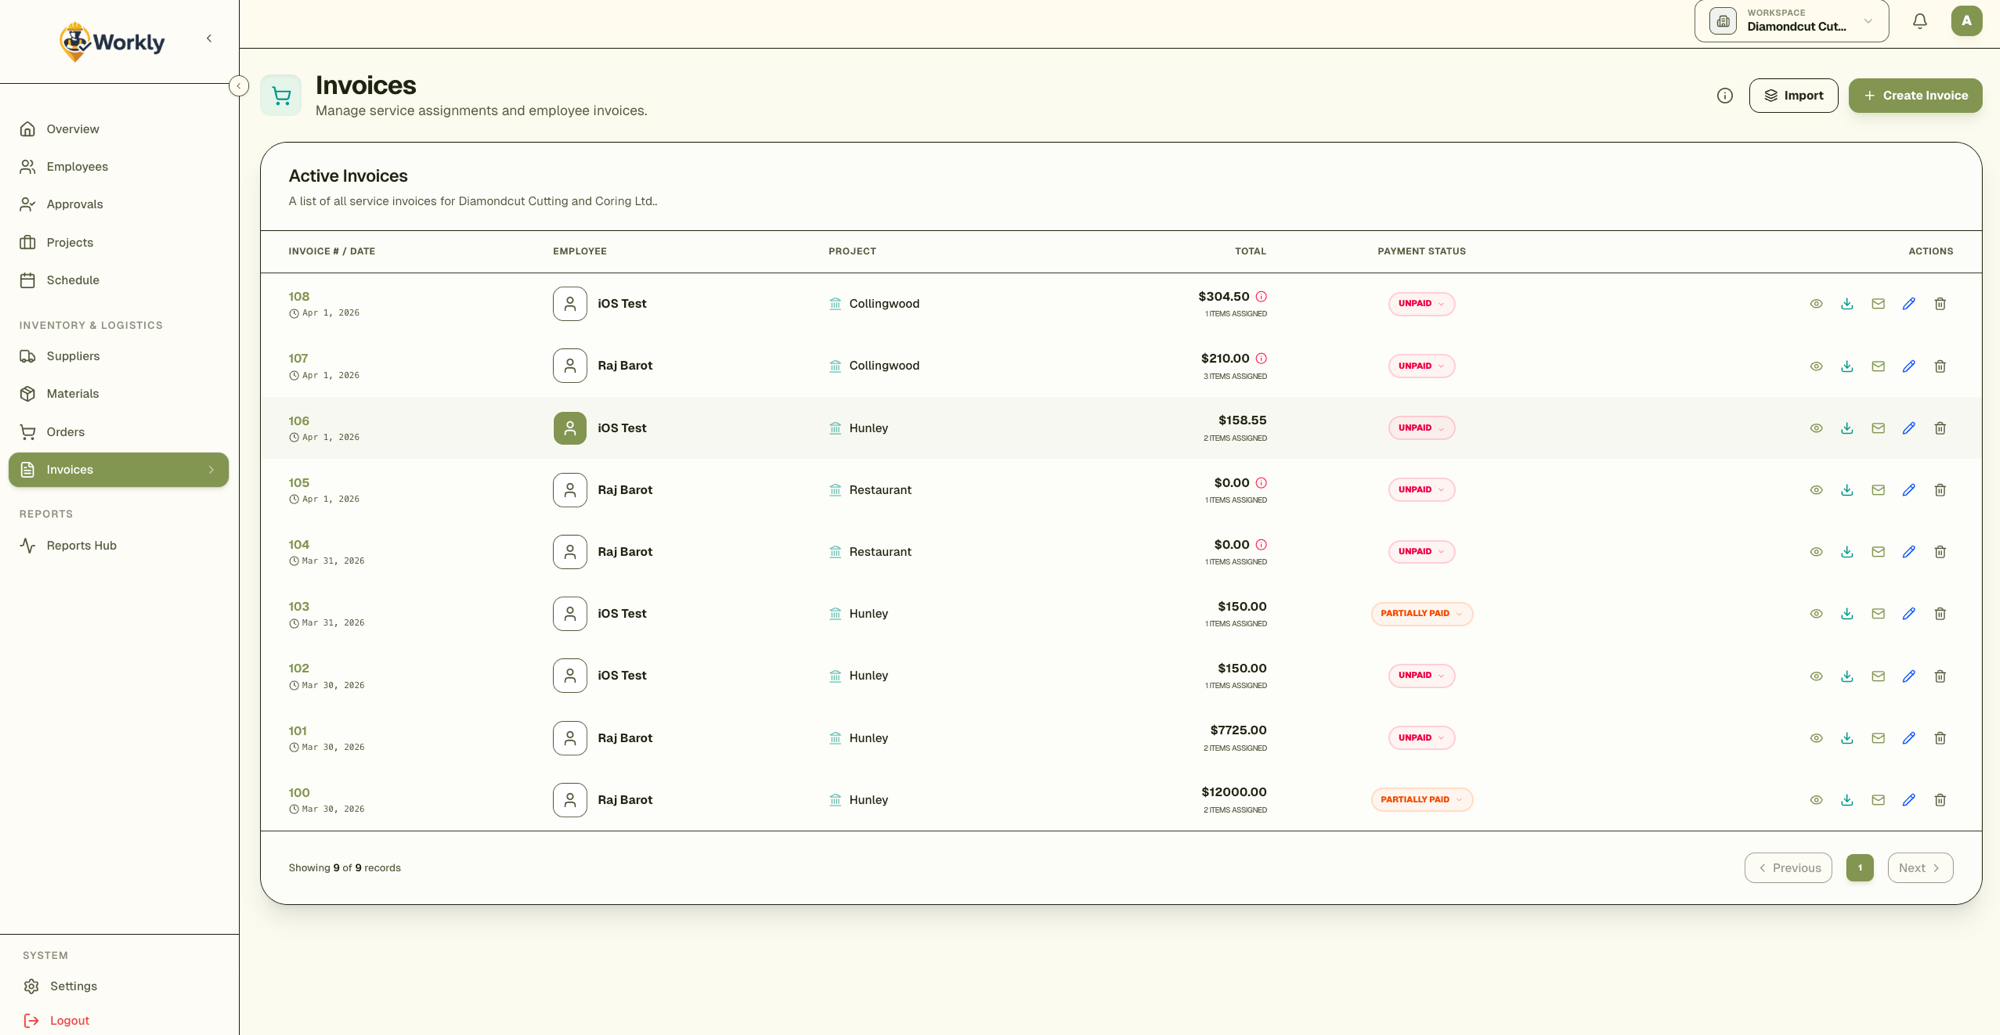Open the Partially Paid dropdown on invoice 103
This screenshot has width=2000, height=1035.
click(x=1421, y=613)
